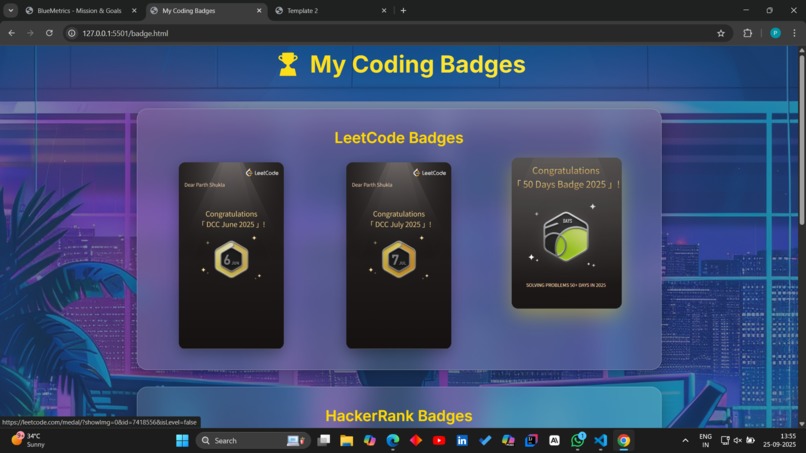Open the tab search dropdown arrow

pyautogui.click(x=10, y=10)
